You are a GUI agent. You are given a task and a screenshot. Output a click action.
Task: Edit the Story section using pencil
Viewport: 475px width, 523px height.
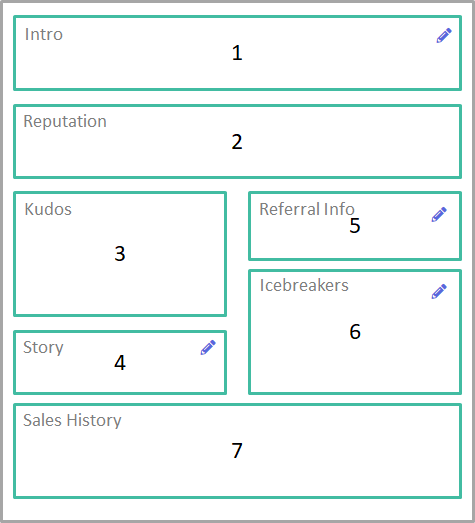[x=208, y=348]
